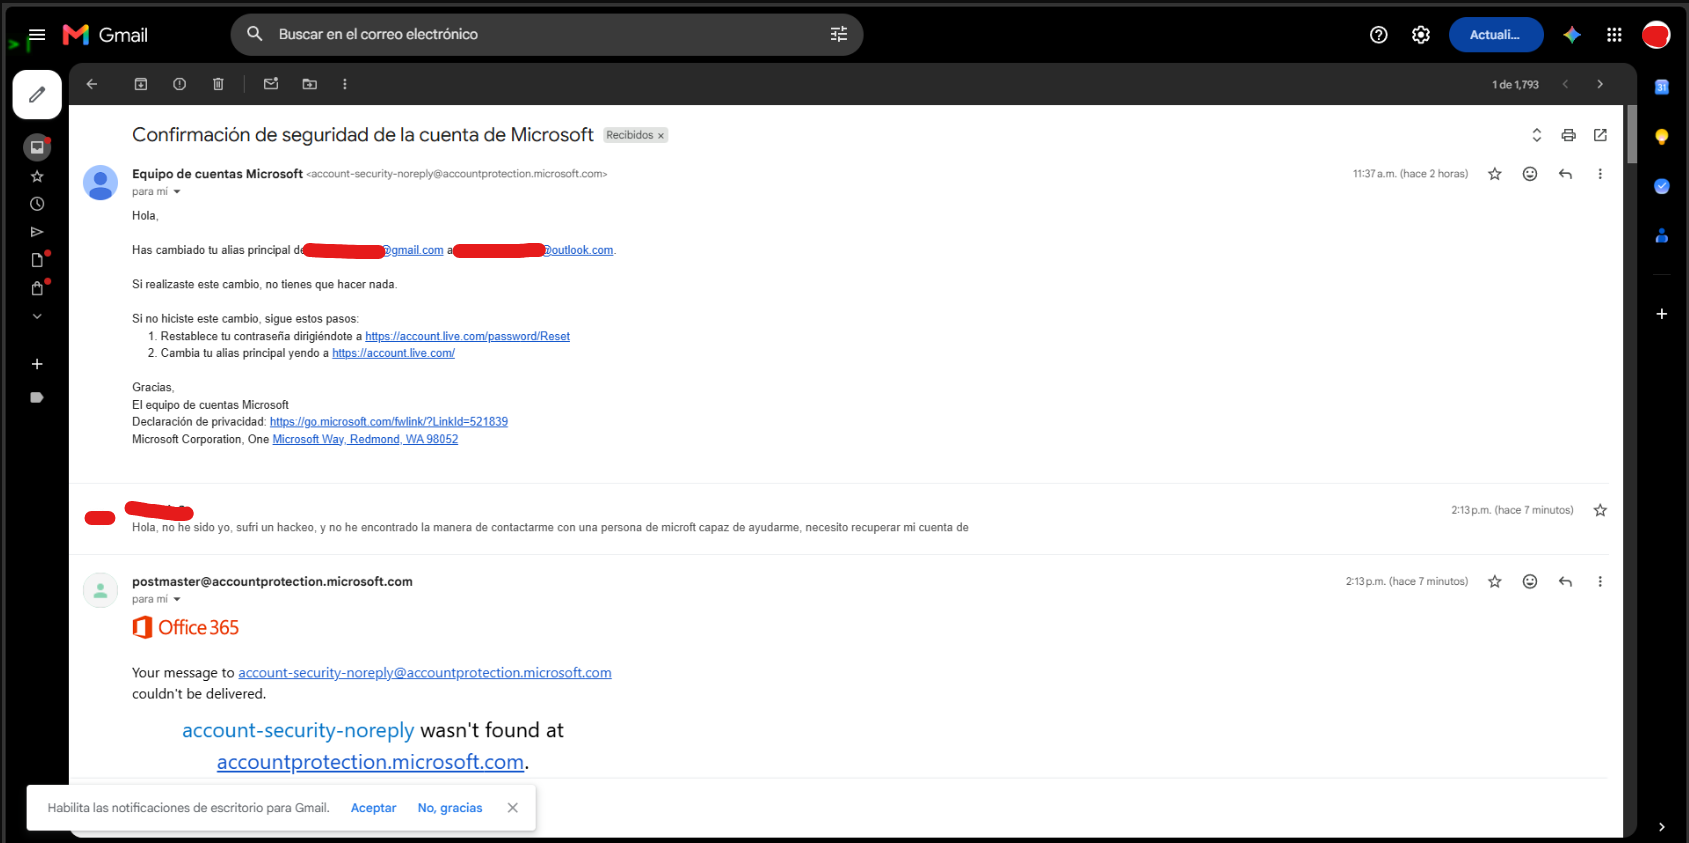Click Aceptar to enable desktop notifications
Viewport: 1689px width, 843px height.
[x=374, y=808]
